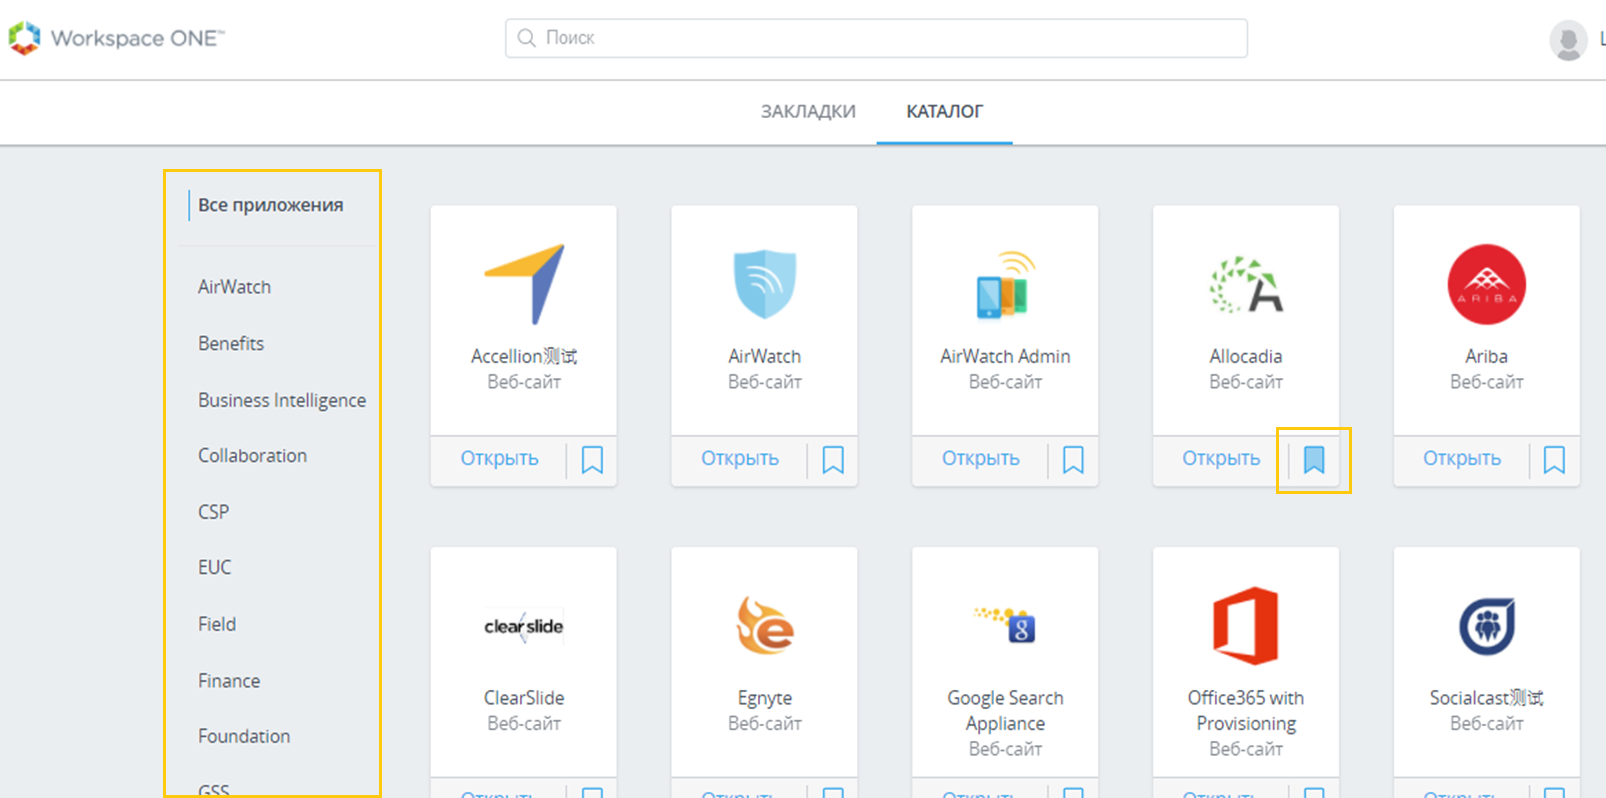Select the Collaboration category
This screenshot has height=798, width=1606.
point(252,455)
